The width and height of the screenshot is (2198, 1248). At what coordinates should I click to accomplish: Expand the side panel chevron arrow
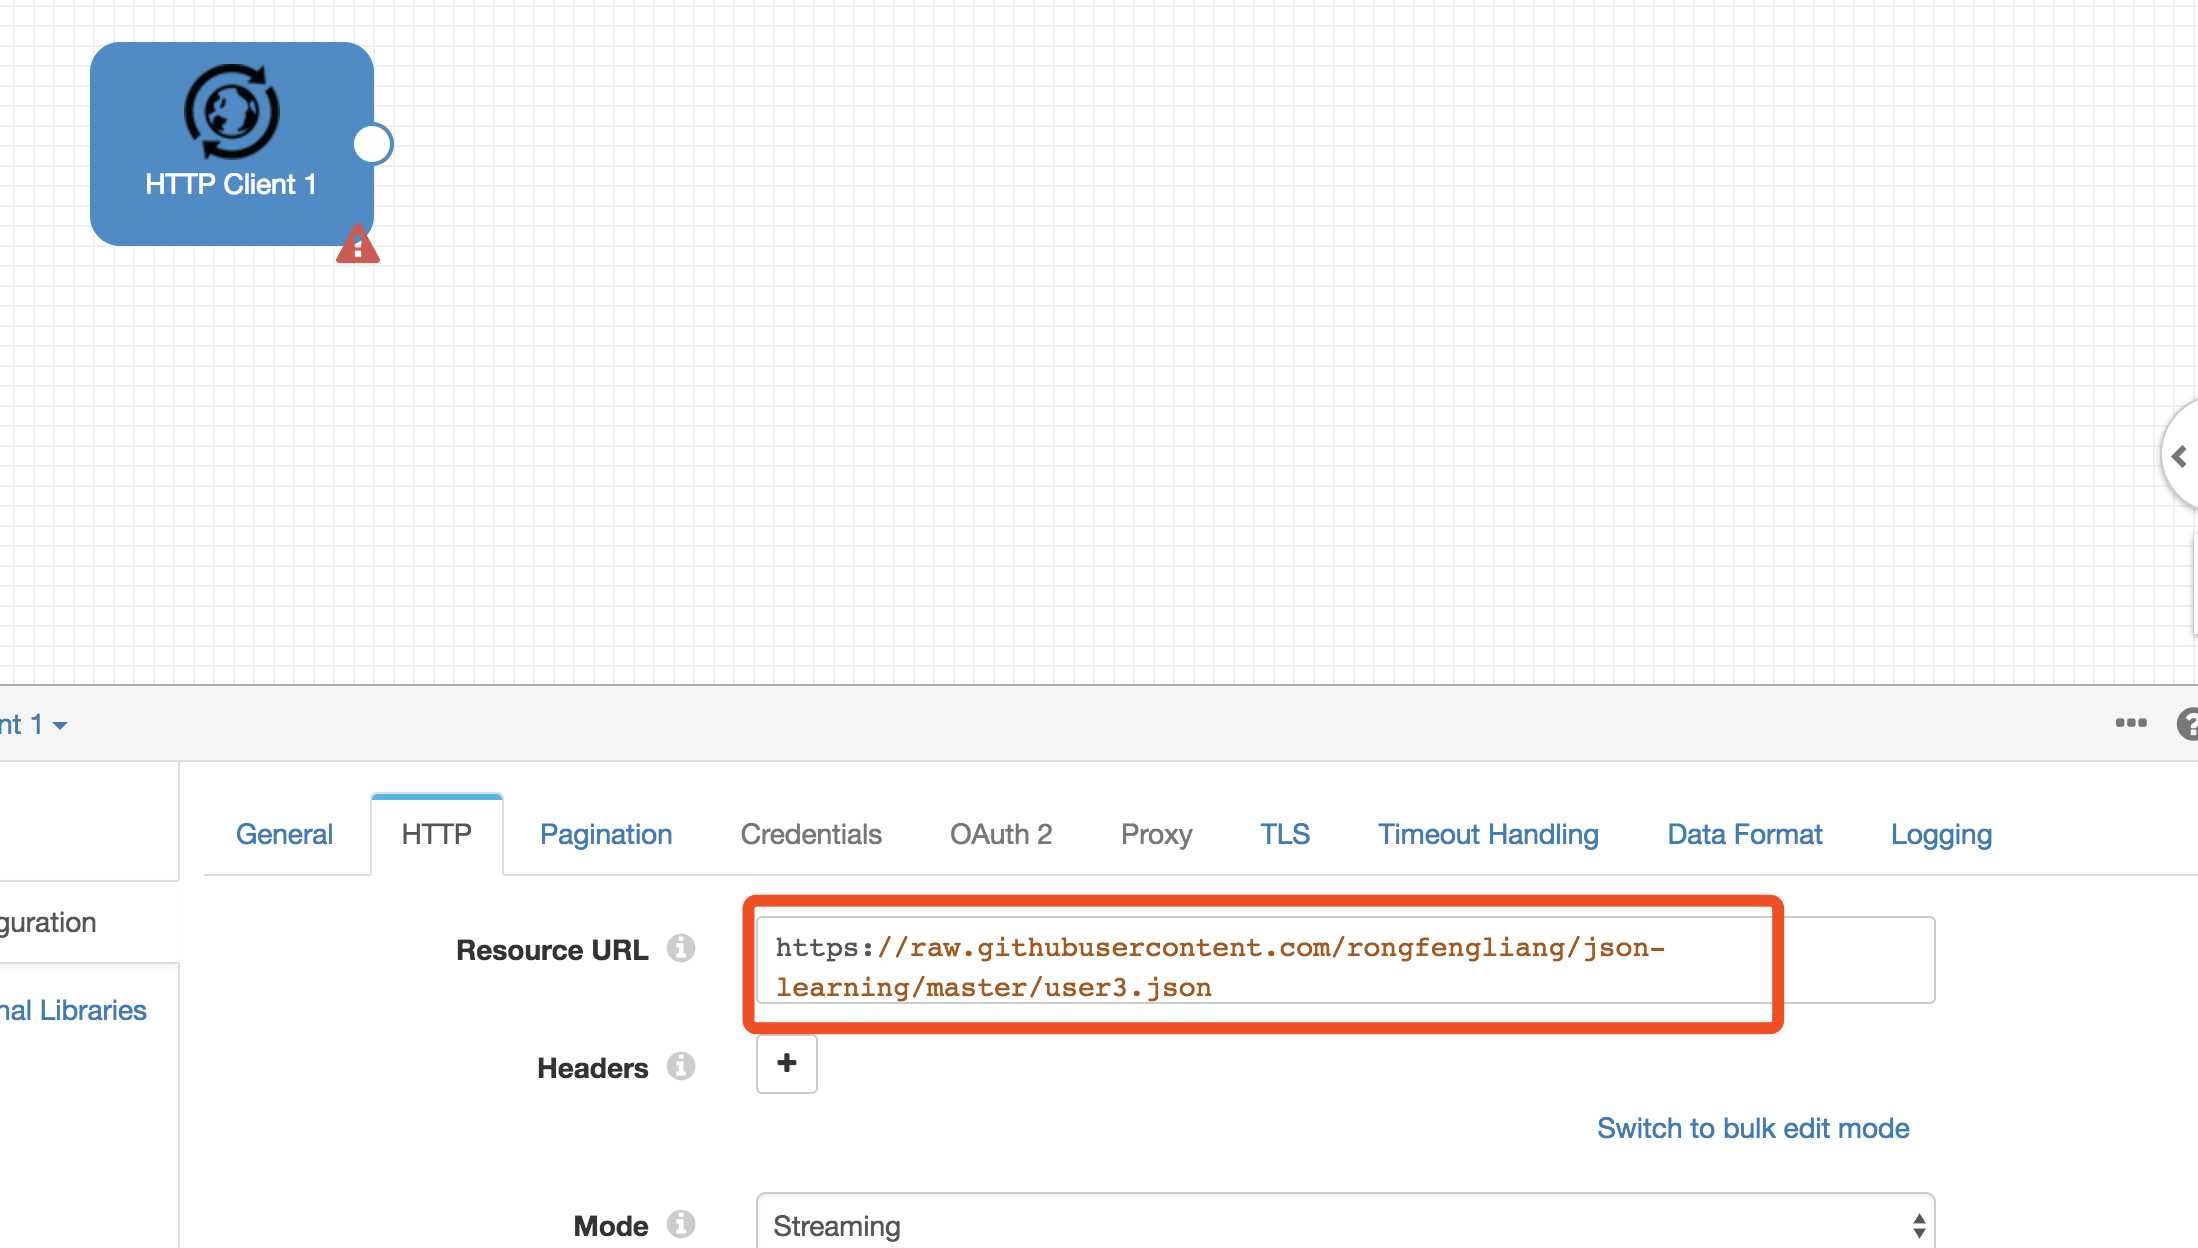click(x=2179, y=457)
